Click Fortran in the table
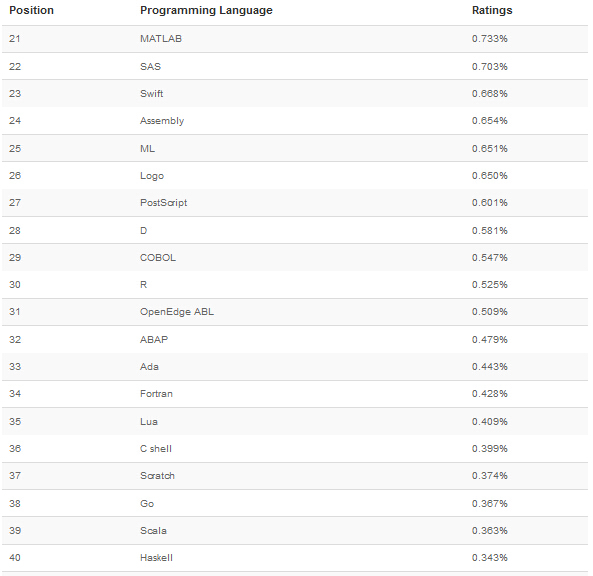The width and height of the screenshot is (593, 576). tap(156, 394)
